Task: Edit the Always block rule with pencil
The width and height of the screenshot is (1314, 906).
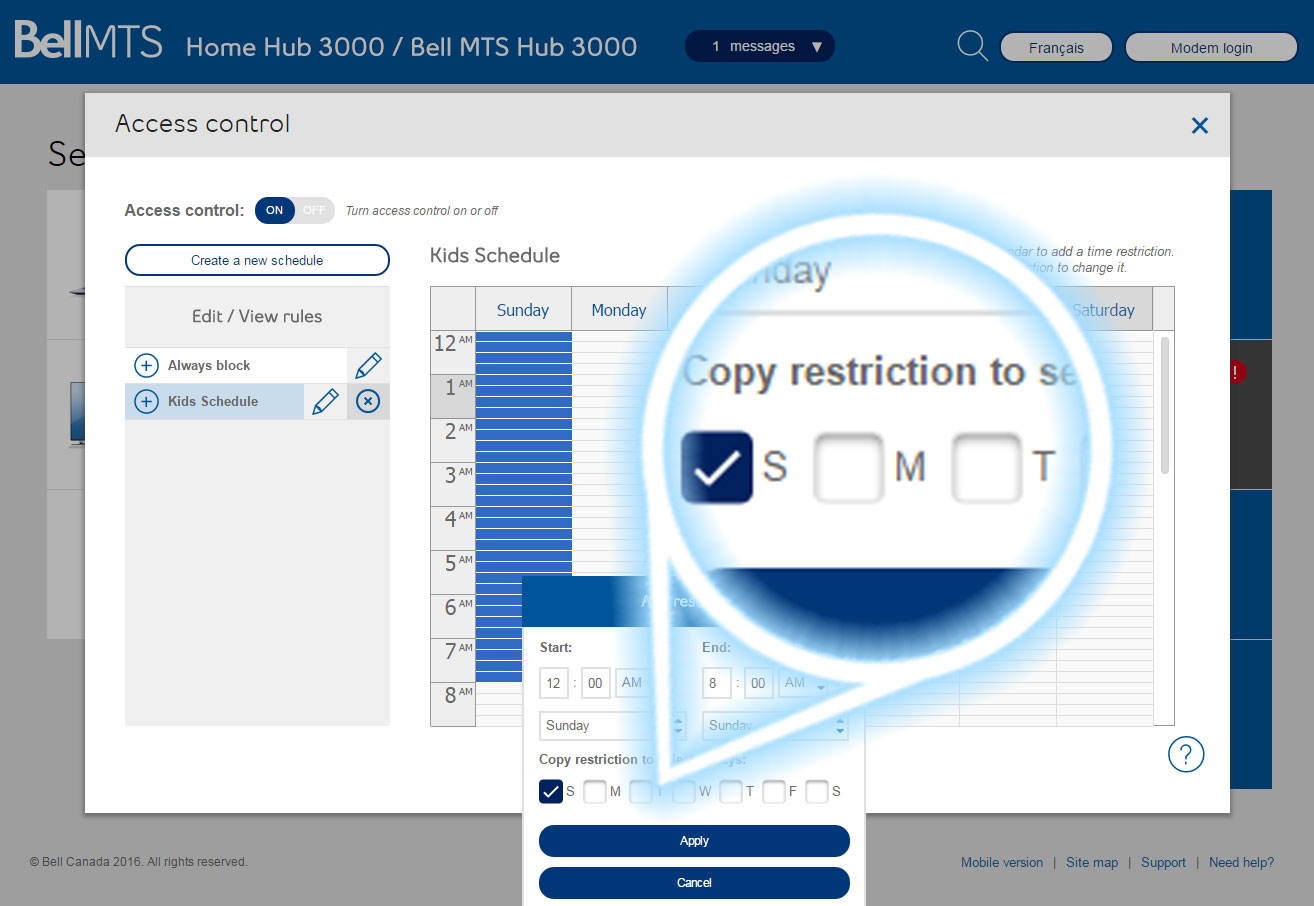Action: [368, 366]
